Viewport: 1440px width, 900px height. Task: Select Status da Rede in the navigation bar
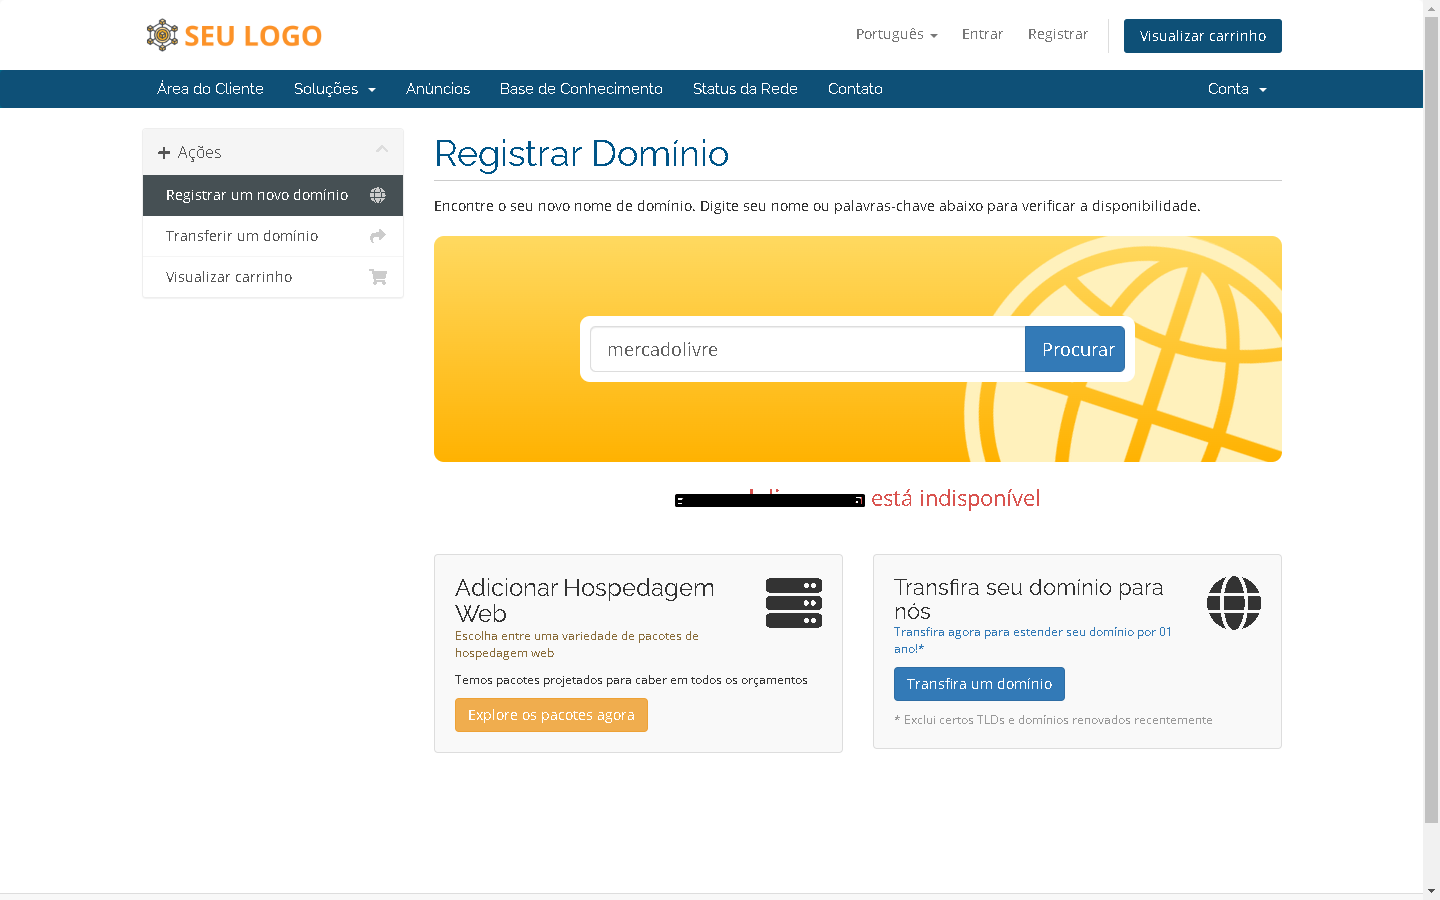[x=745, y=89]
